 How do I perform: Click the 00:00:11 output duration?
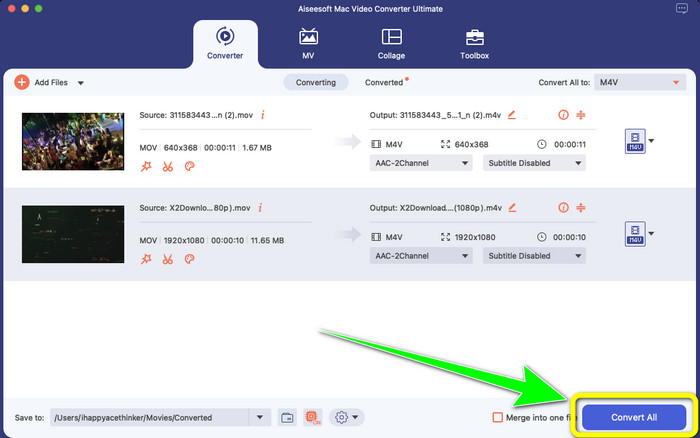570,144
